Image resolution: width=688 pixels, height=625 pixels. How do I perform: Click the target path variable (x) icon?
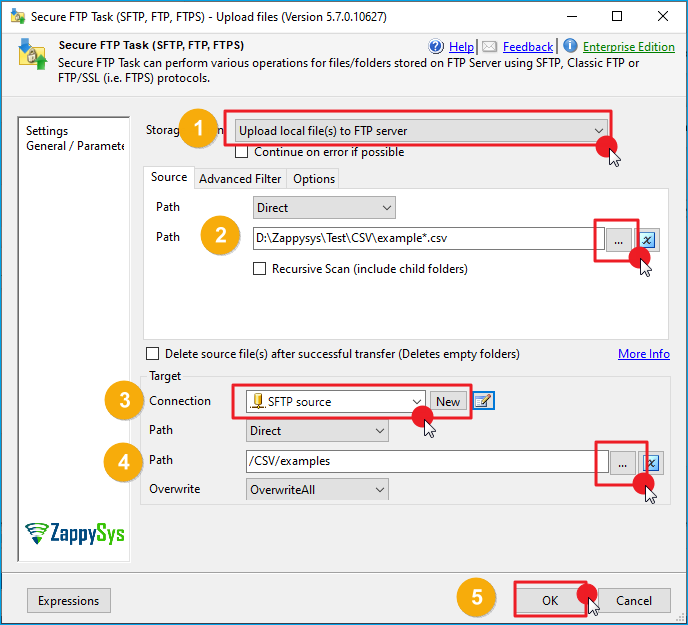coord(651,463)
